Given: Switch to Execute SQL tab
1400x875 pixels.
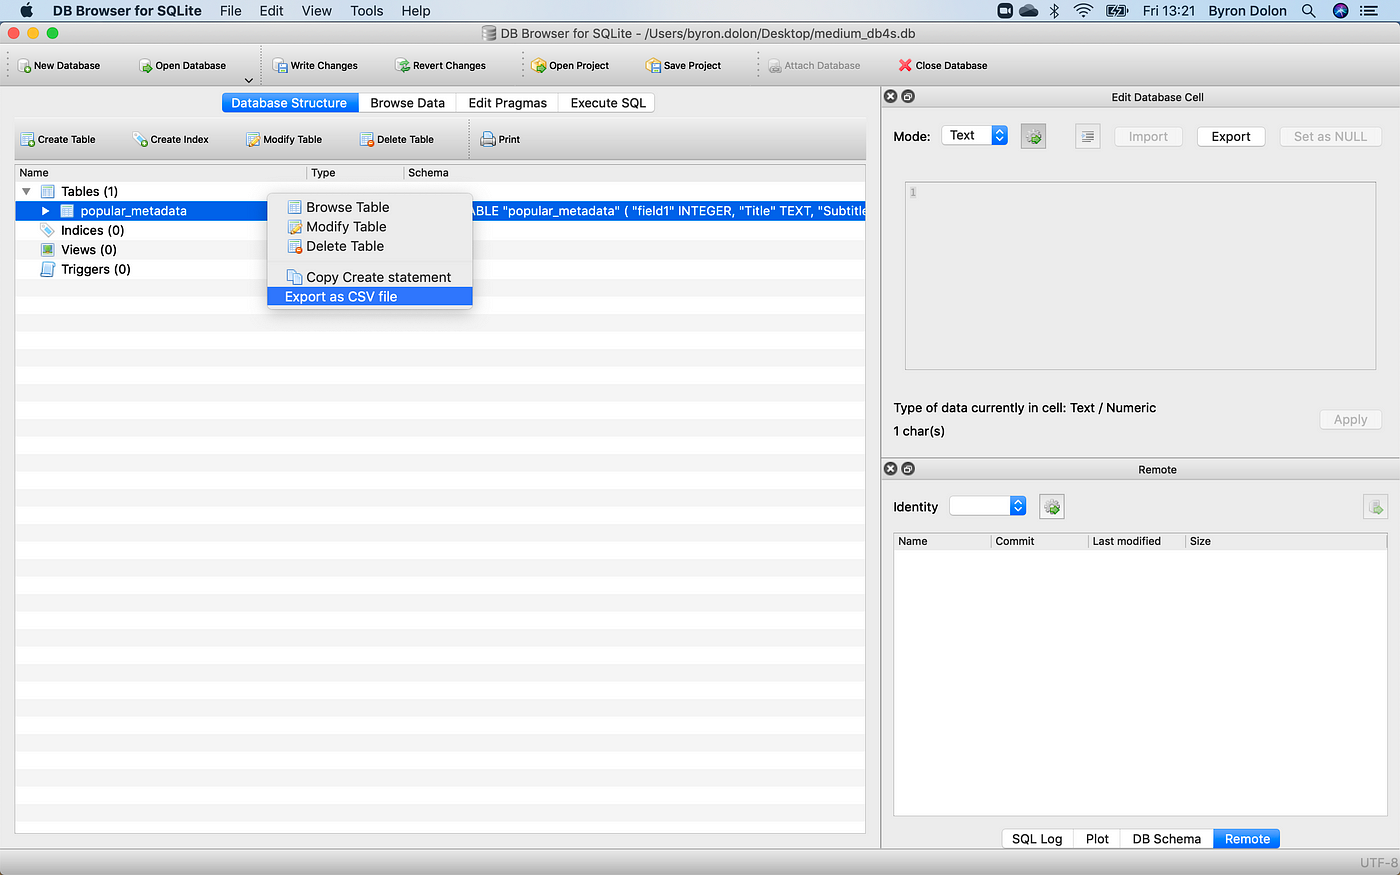Looking at the screenshot, I should [608, 103].
